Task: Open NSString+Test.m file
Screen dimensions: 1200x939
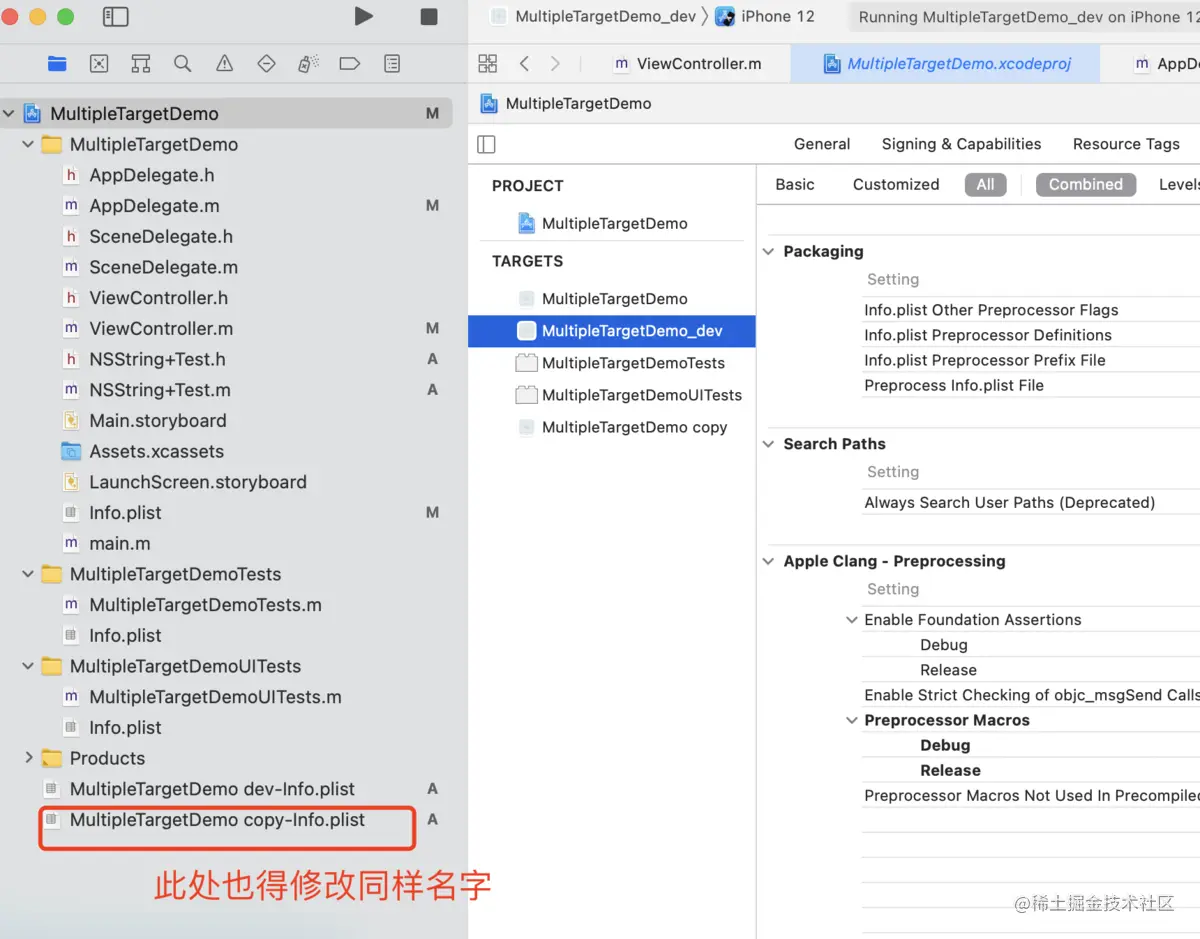Action: point(160,390)
